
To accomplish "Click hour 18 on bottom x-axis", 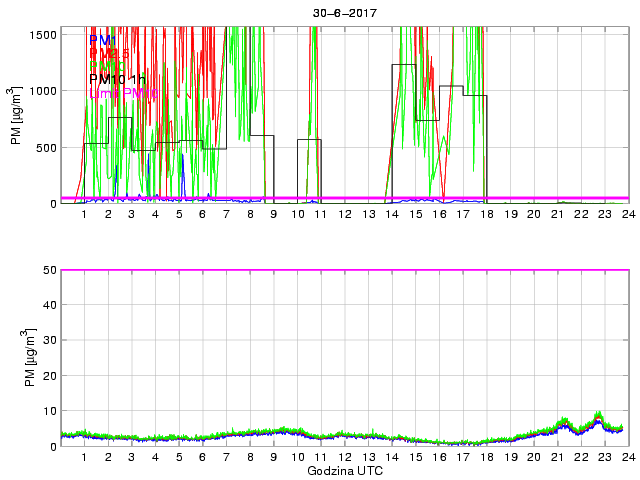I will (486, 457).
